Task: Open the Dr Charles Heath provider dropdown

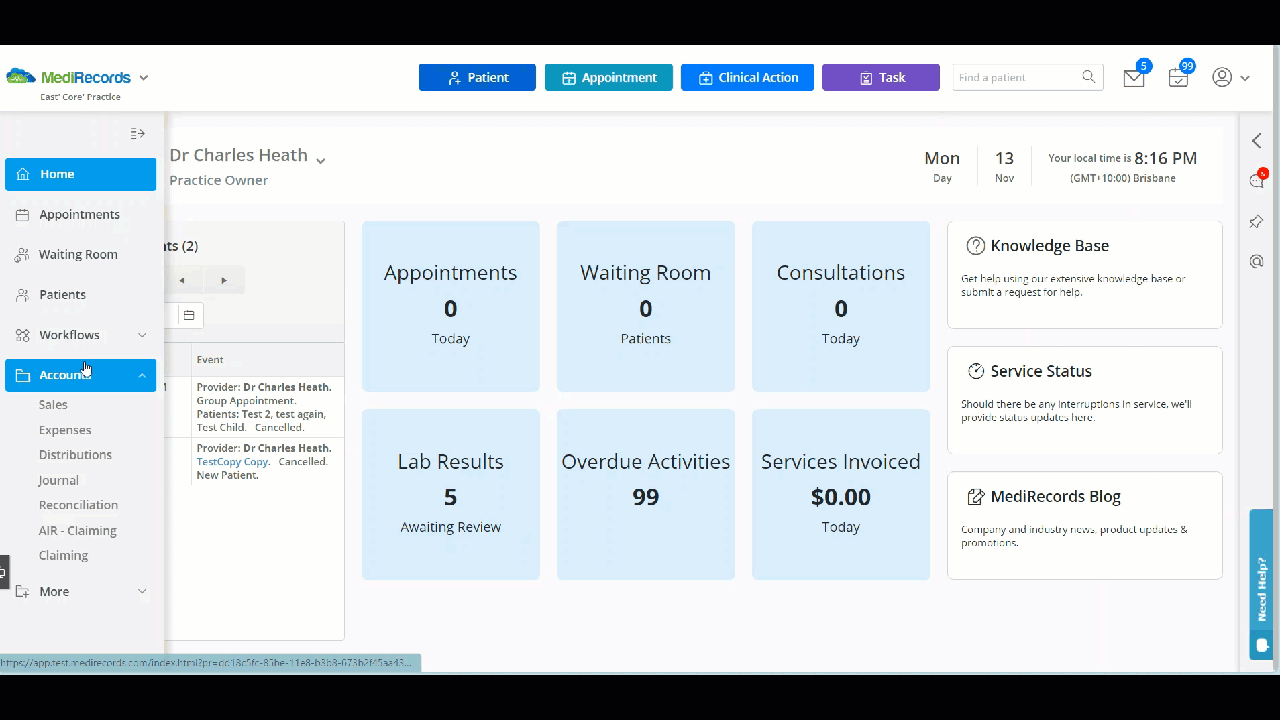Action: [321, 160]
